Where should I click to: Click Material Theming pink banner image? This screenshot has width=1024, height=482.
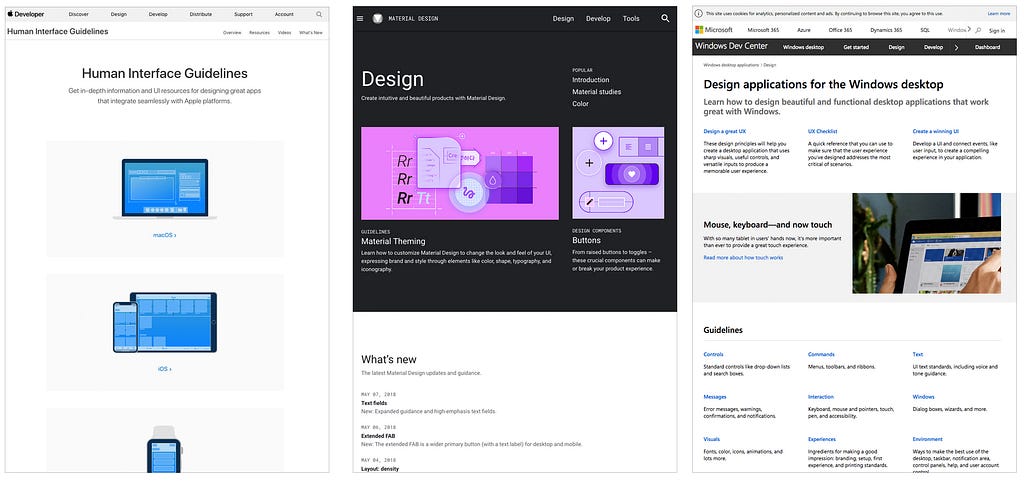click(460, 173)
